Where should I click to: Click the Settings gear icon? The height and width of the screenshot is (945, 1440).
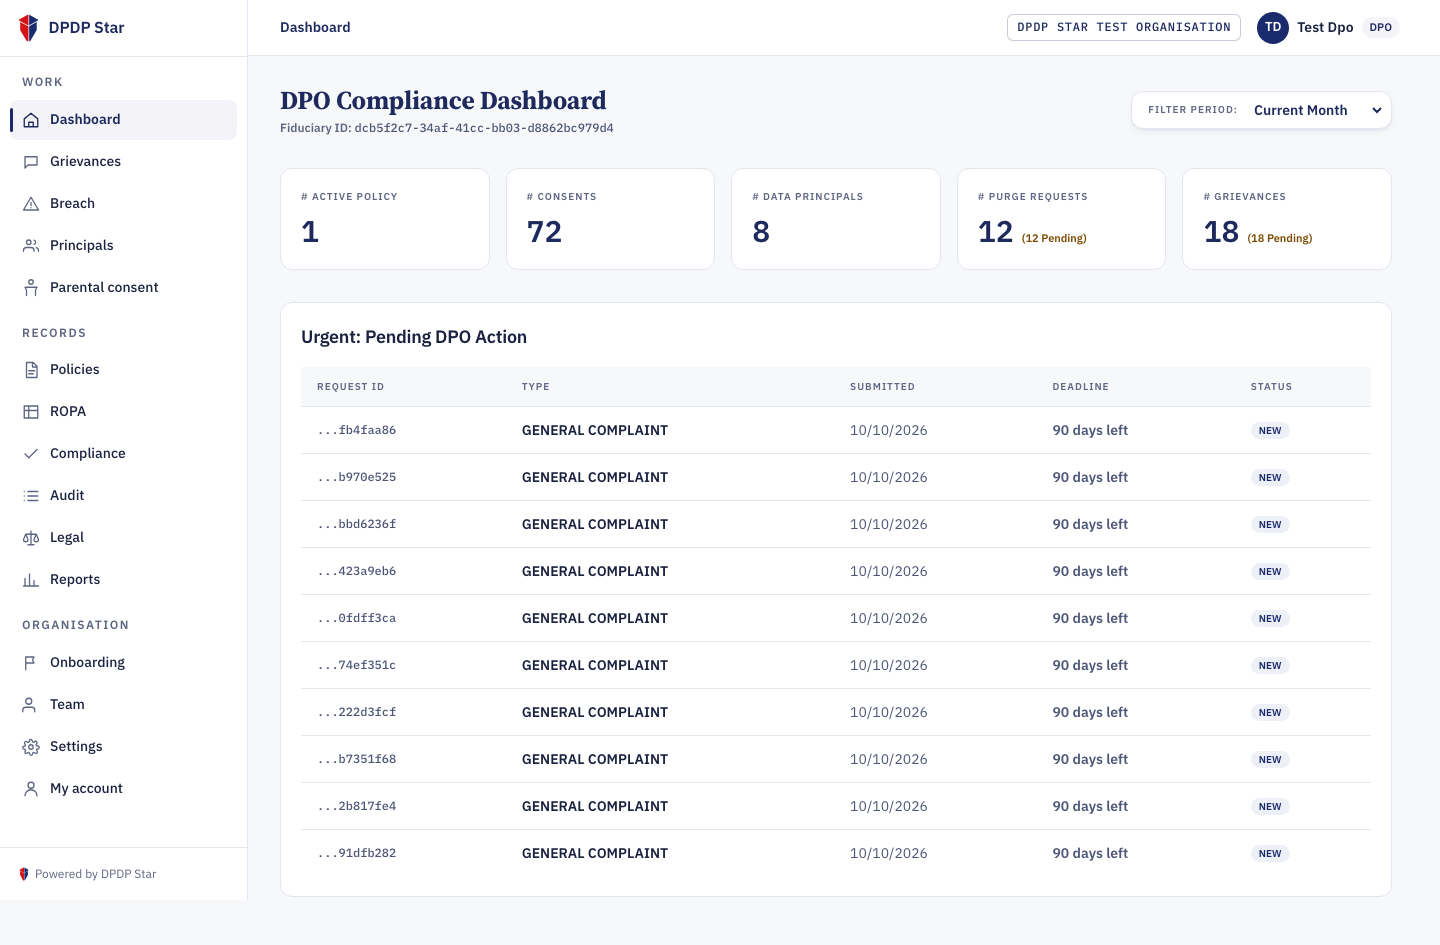pyautogui.click(x=31, y=747)
